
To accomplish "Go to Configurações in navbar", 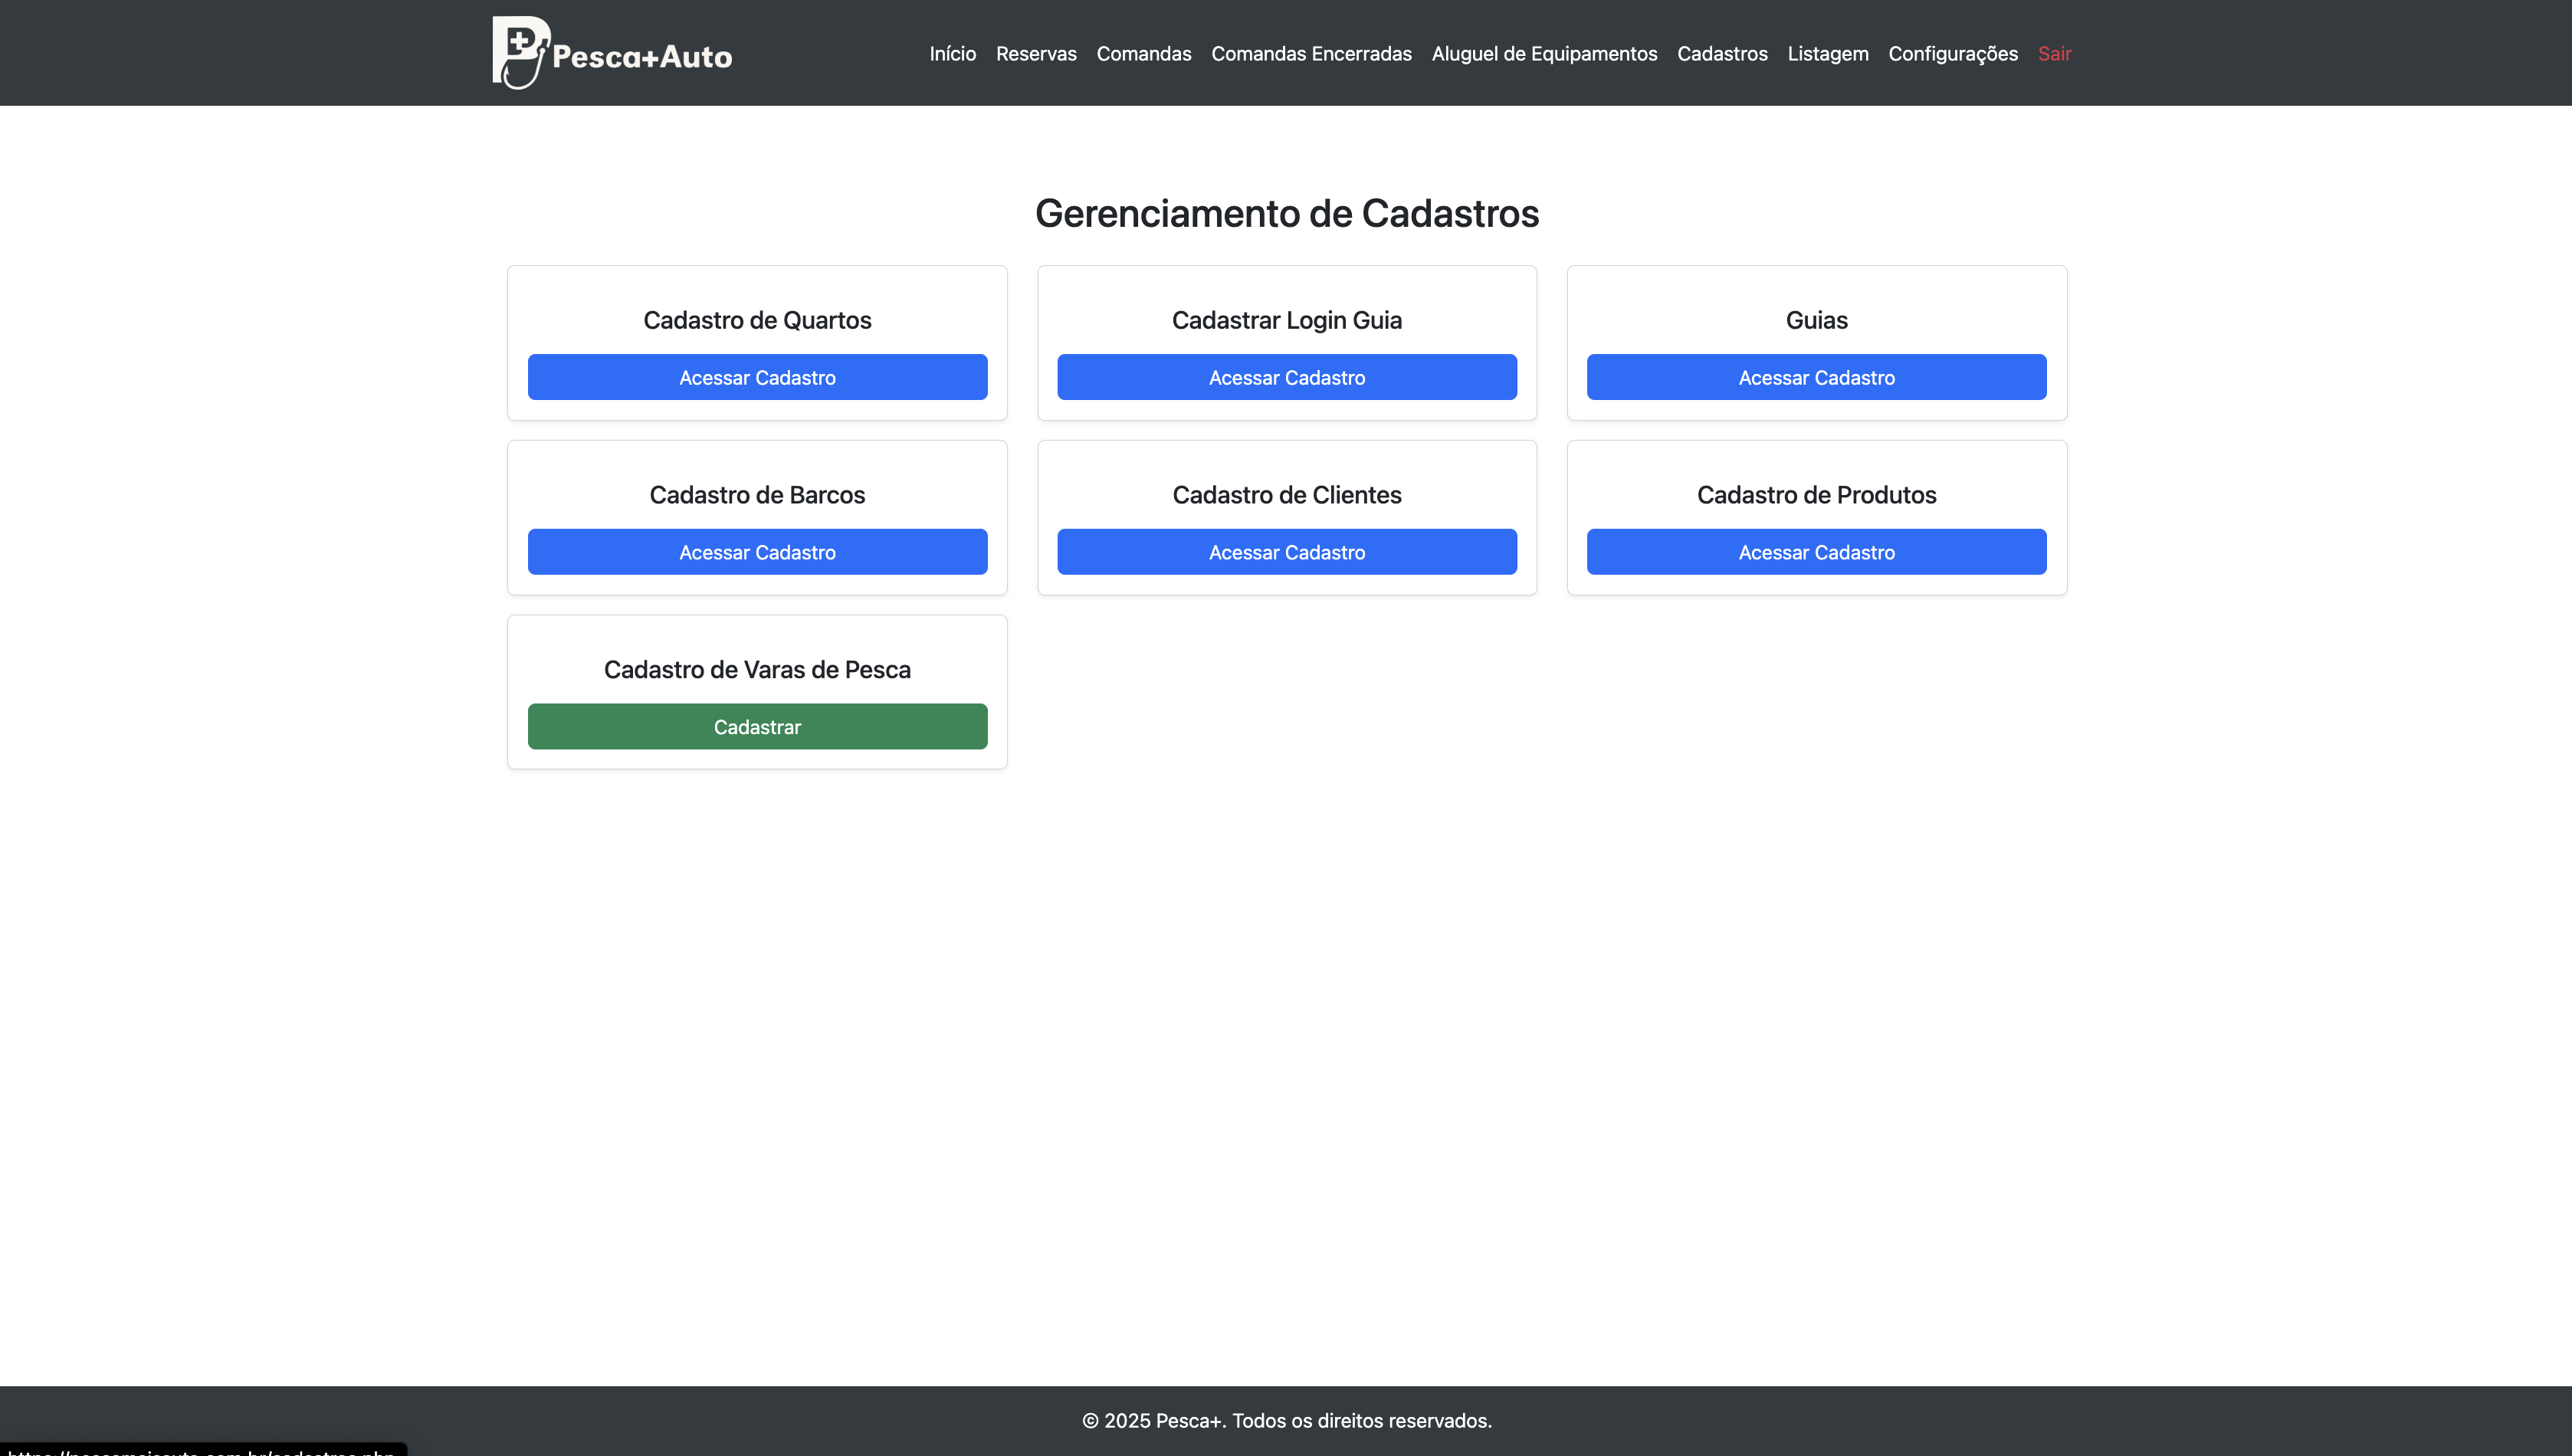I will (1952, 54).
